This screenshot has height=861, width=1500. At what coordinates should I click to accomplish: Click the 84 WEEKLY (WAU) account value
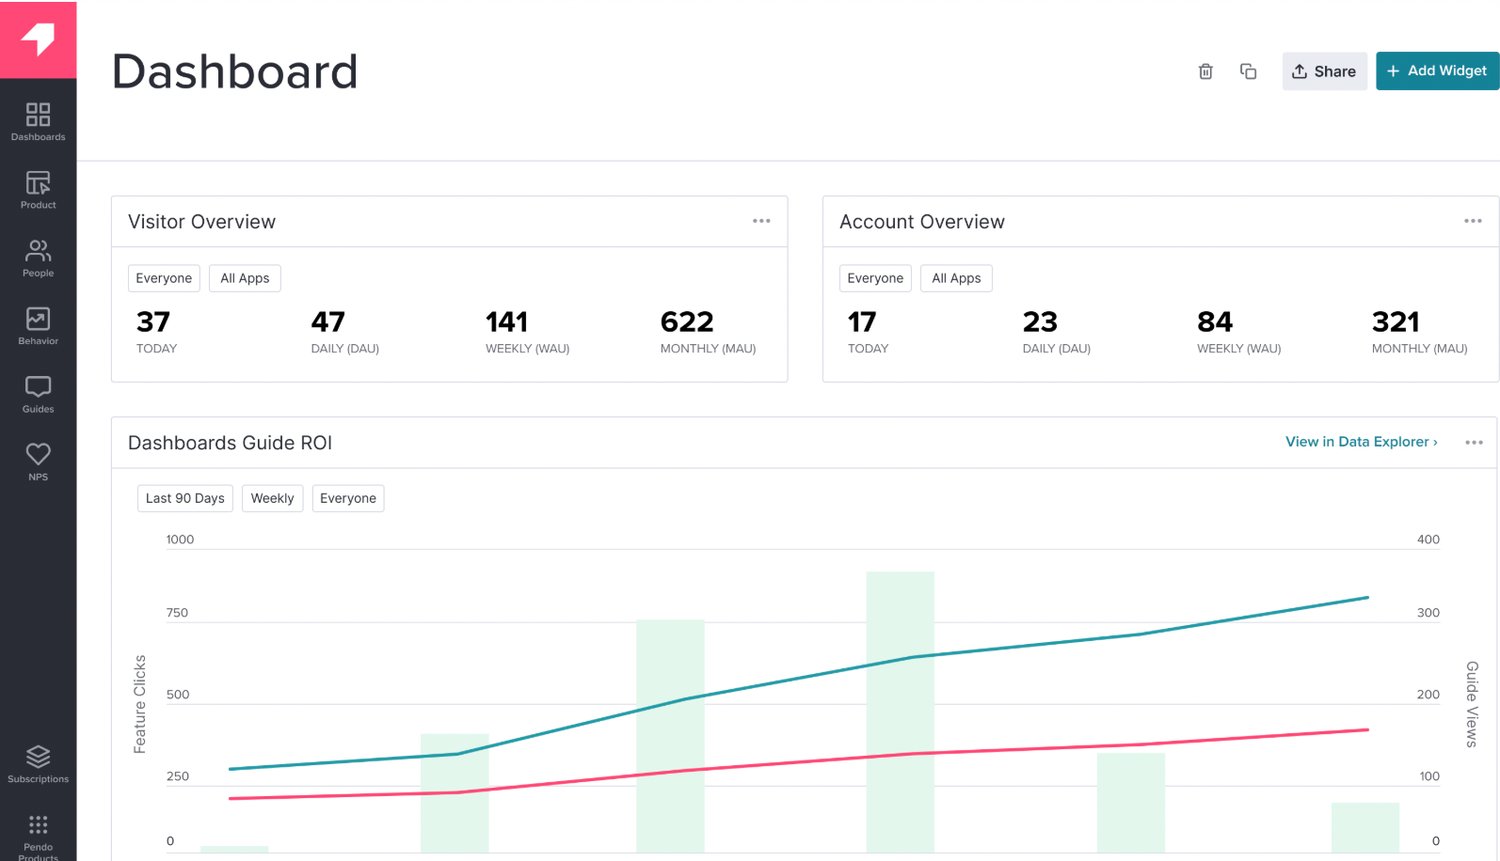pos(1215,322)
